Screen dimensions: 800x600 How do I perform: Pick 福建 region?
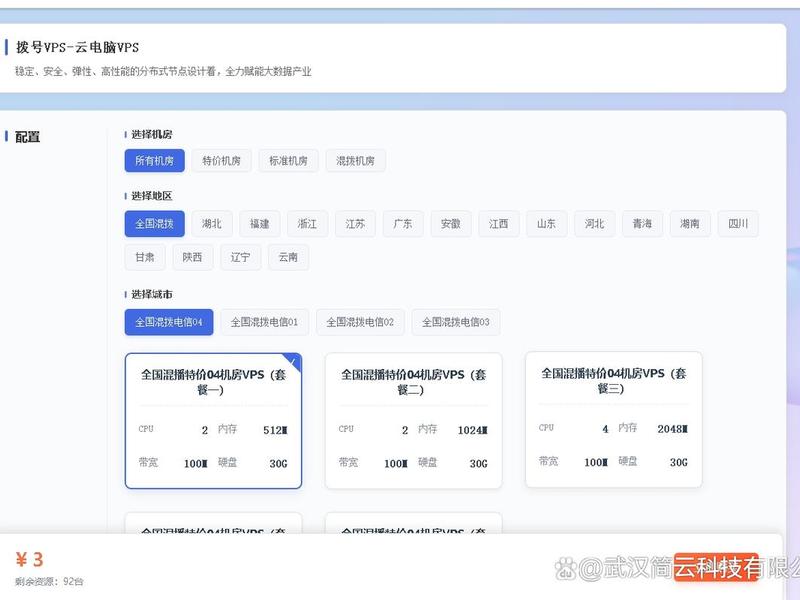pos(260,224)
